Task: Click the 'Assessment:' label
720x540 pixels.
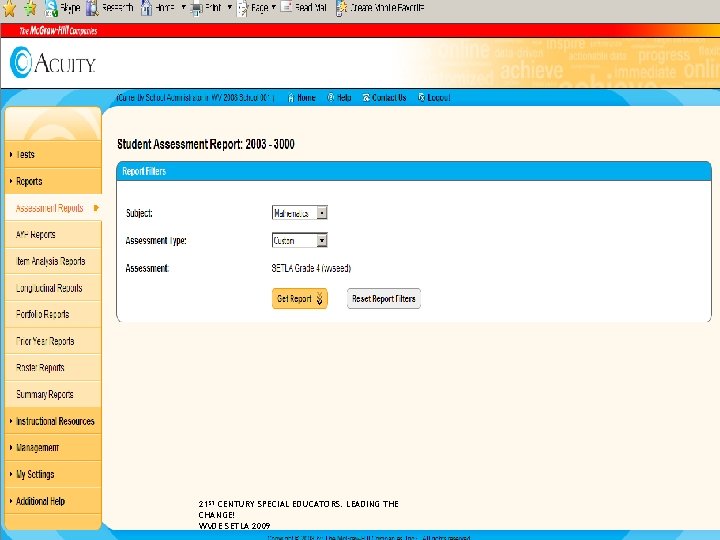Action: click(147, 268)
